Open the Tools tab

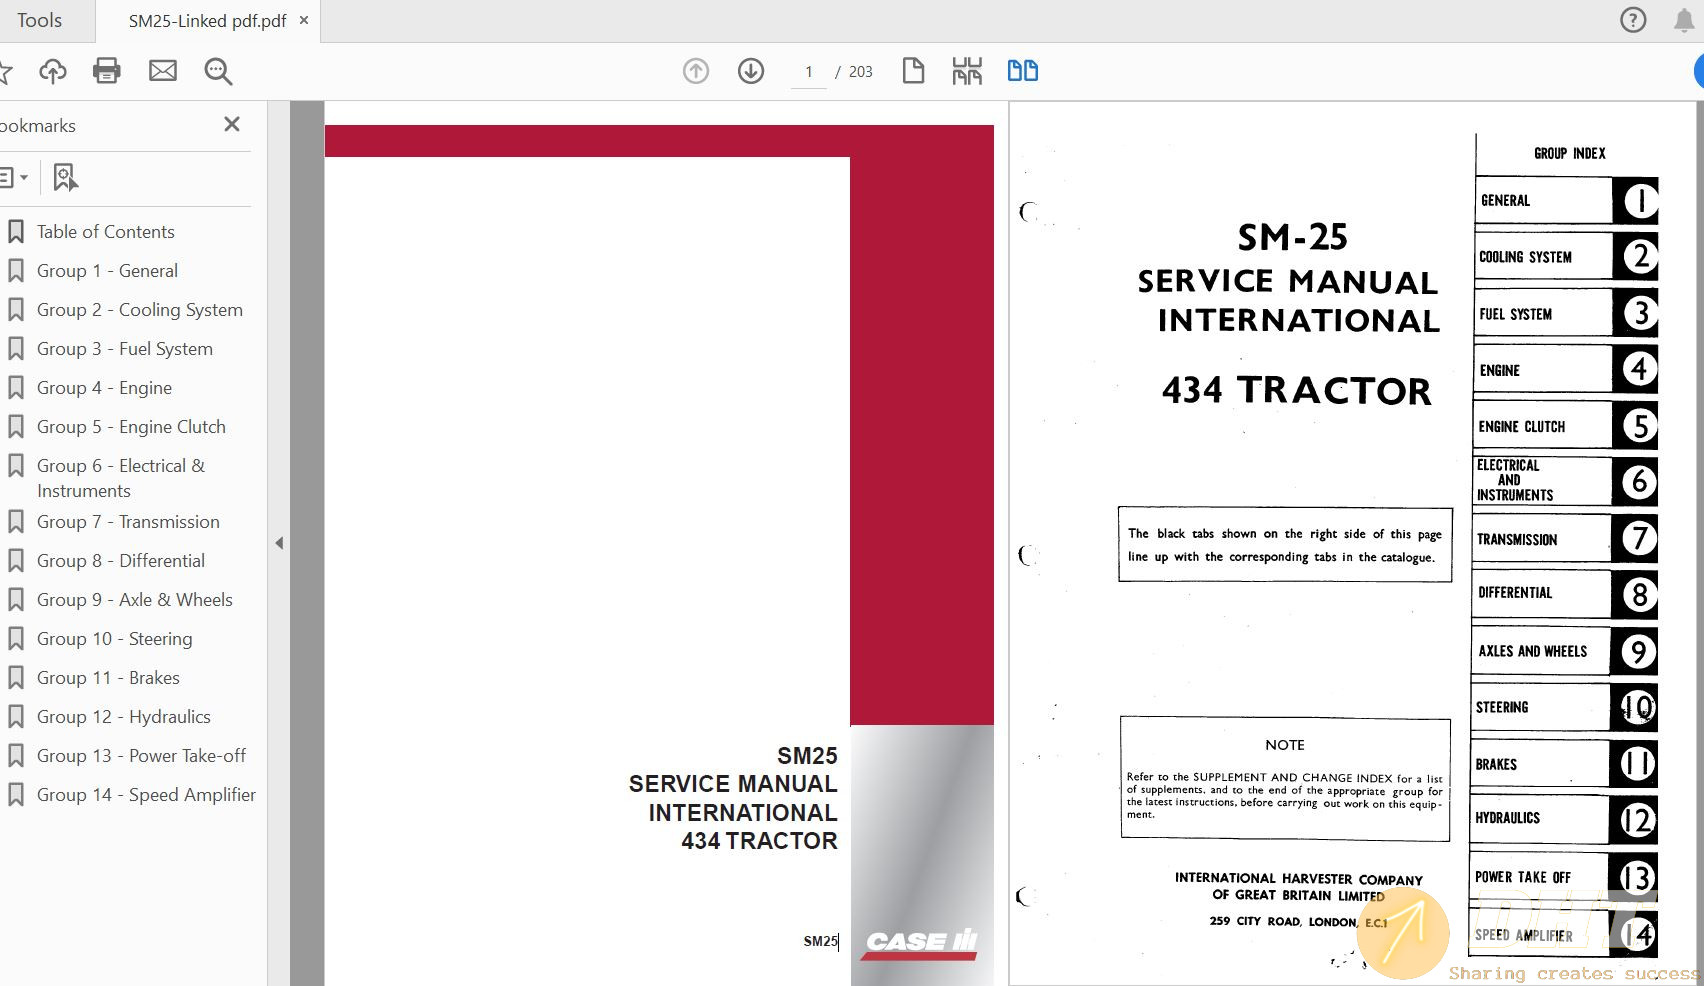pos(40,20)
